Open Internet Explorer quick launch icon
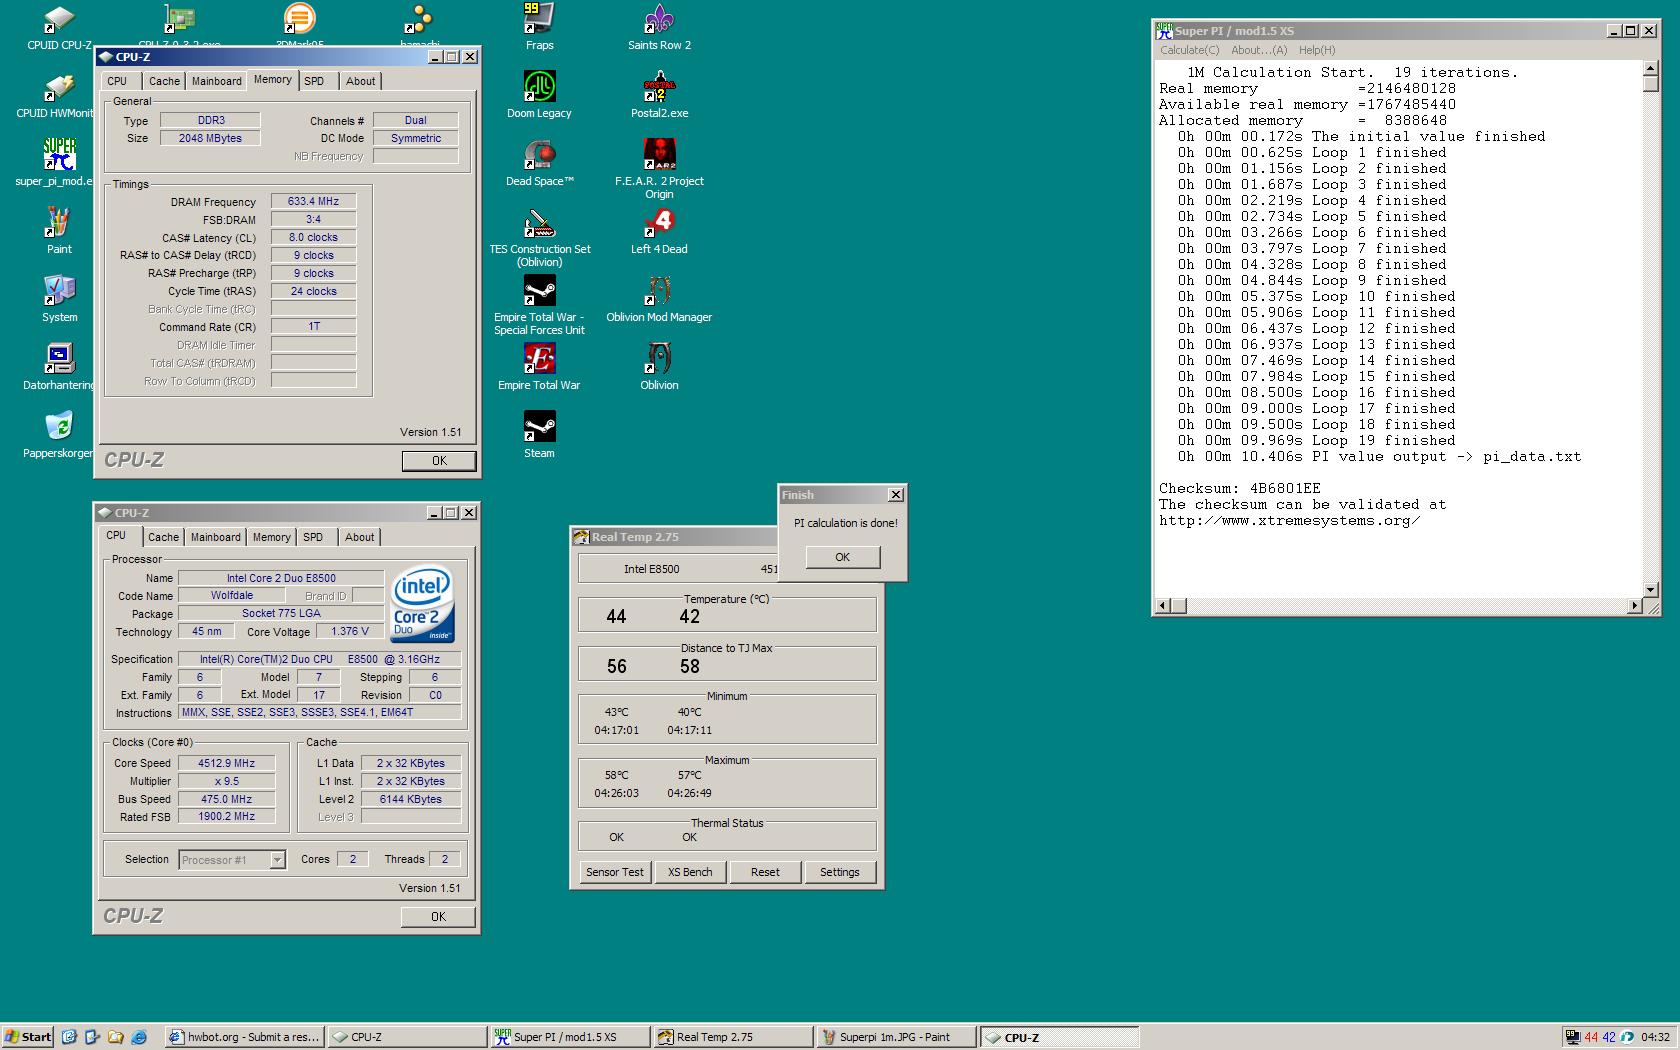 [x=140, y=1037]
